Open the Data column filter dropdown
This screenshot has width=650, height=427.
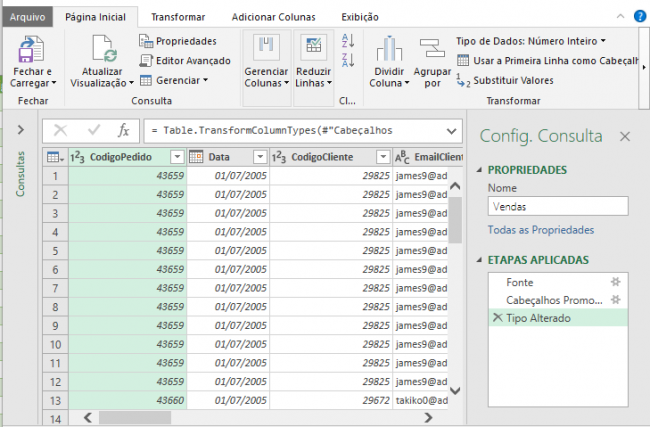point(259,157)
